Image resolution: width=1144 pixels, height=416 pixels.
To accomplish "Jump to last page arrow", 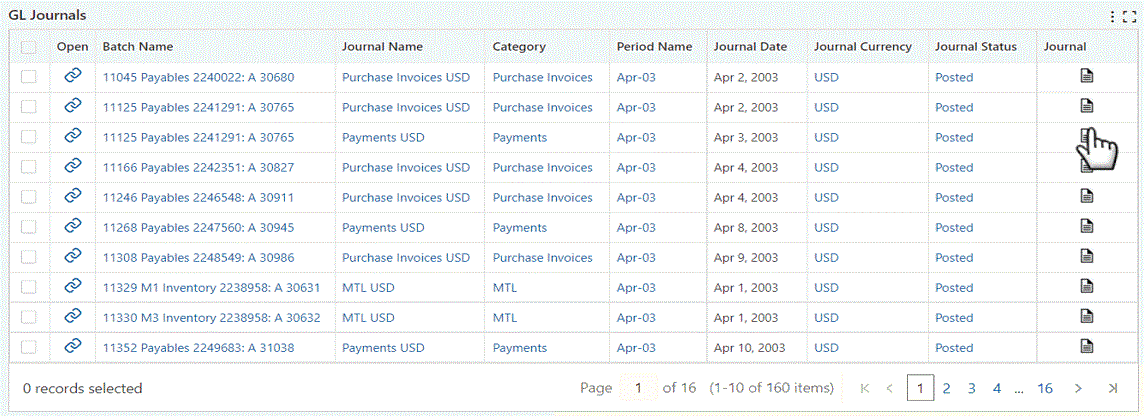I will (x=1112, y=388).
